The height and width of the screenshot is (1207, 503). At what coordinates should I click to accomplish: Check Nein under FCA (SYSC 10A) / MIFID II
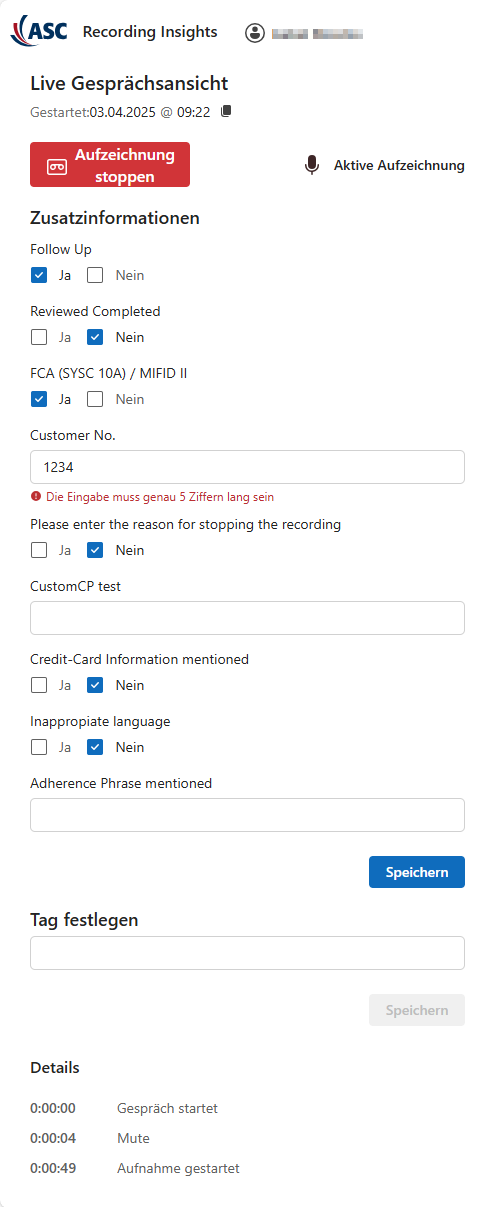click(x=96, y=399)
